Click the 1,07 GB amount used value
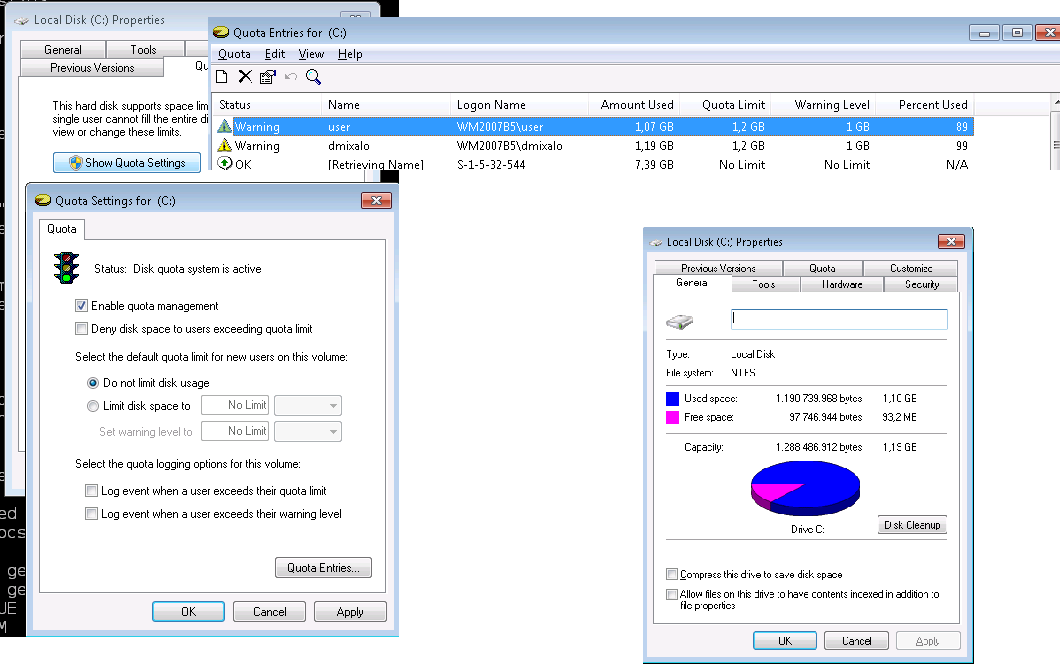1061x665 pixels. [x=654, y=127]
